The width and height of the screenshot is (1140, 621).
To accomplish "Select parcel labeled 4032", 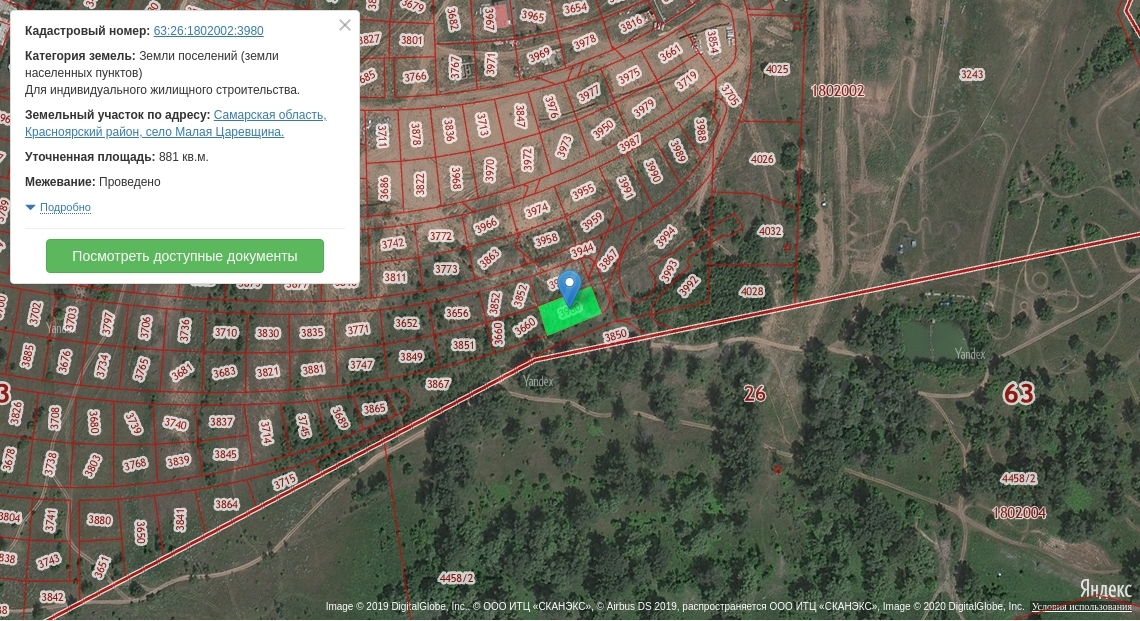I will click(x=769, y=231).
